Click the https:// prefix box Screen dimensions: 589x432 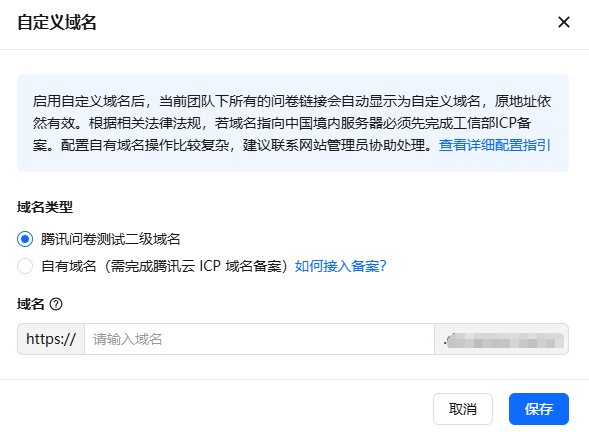pyautogui.click(x=51, y=339)
